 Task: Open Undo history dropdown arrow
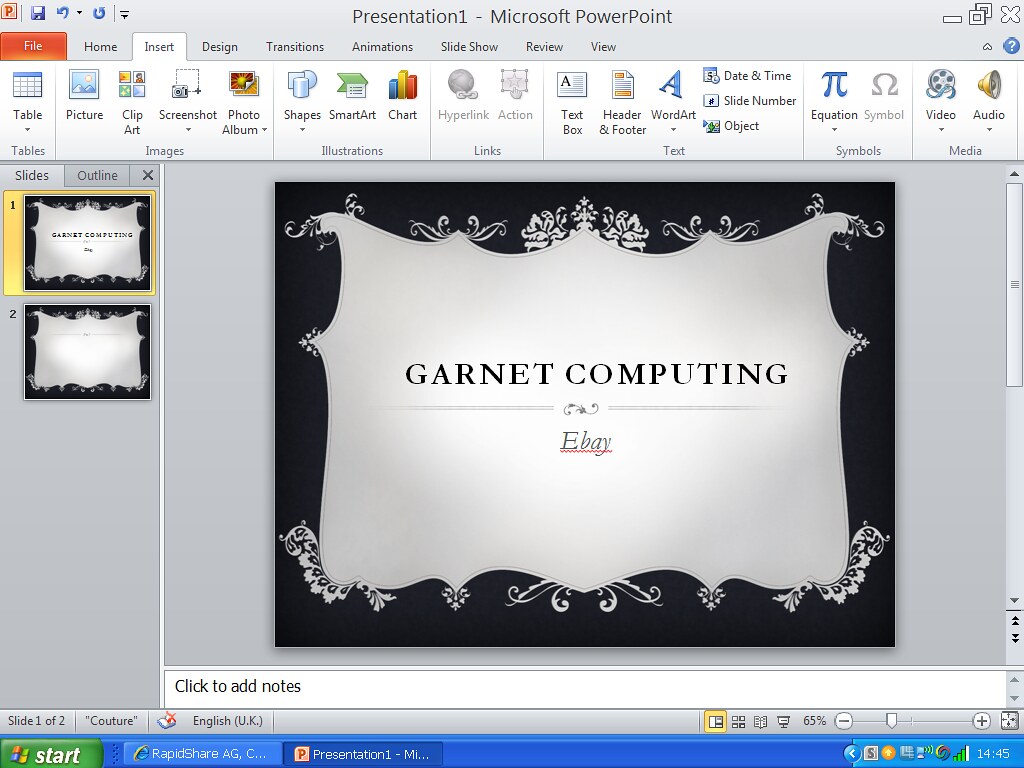pyautogui.click(x=80, y=13)
